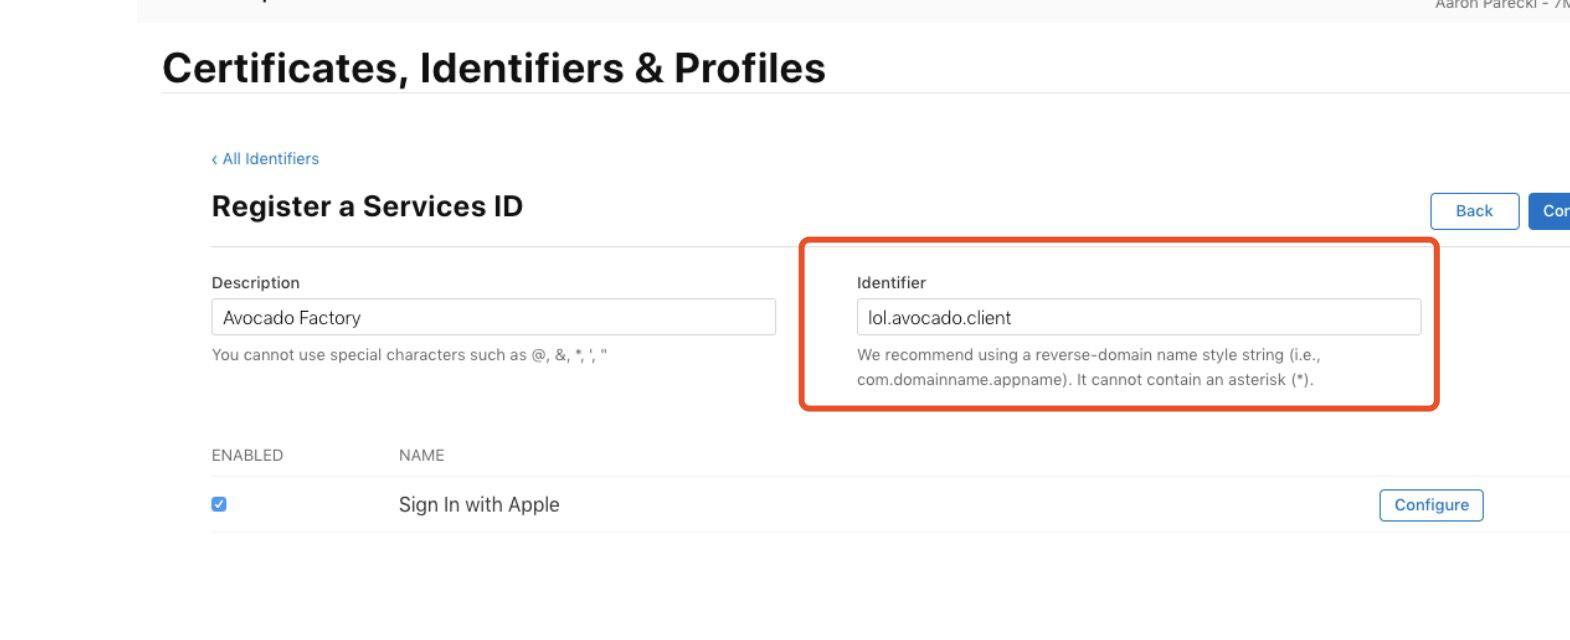The width and height of the screenshot is (1570, 640).
Task: Click the Register a Services ID heading
Action: tap(367, 206)
